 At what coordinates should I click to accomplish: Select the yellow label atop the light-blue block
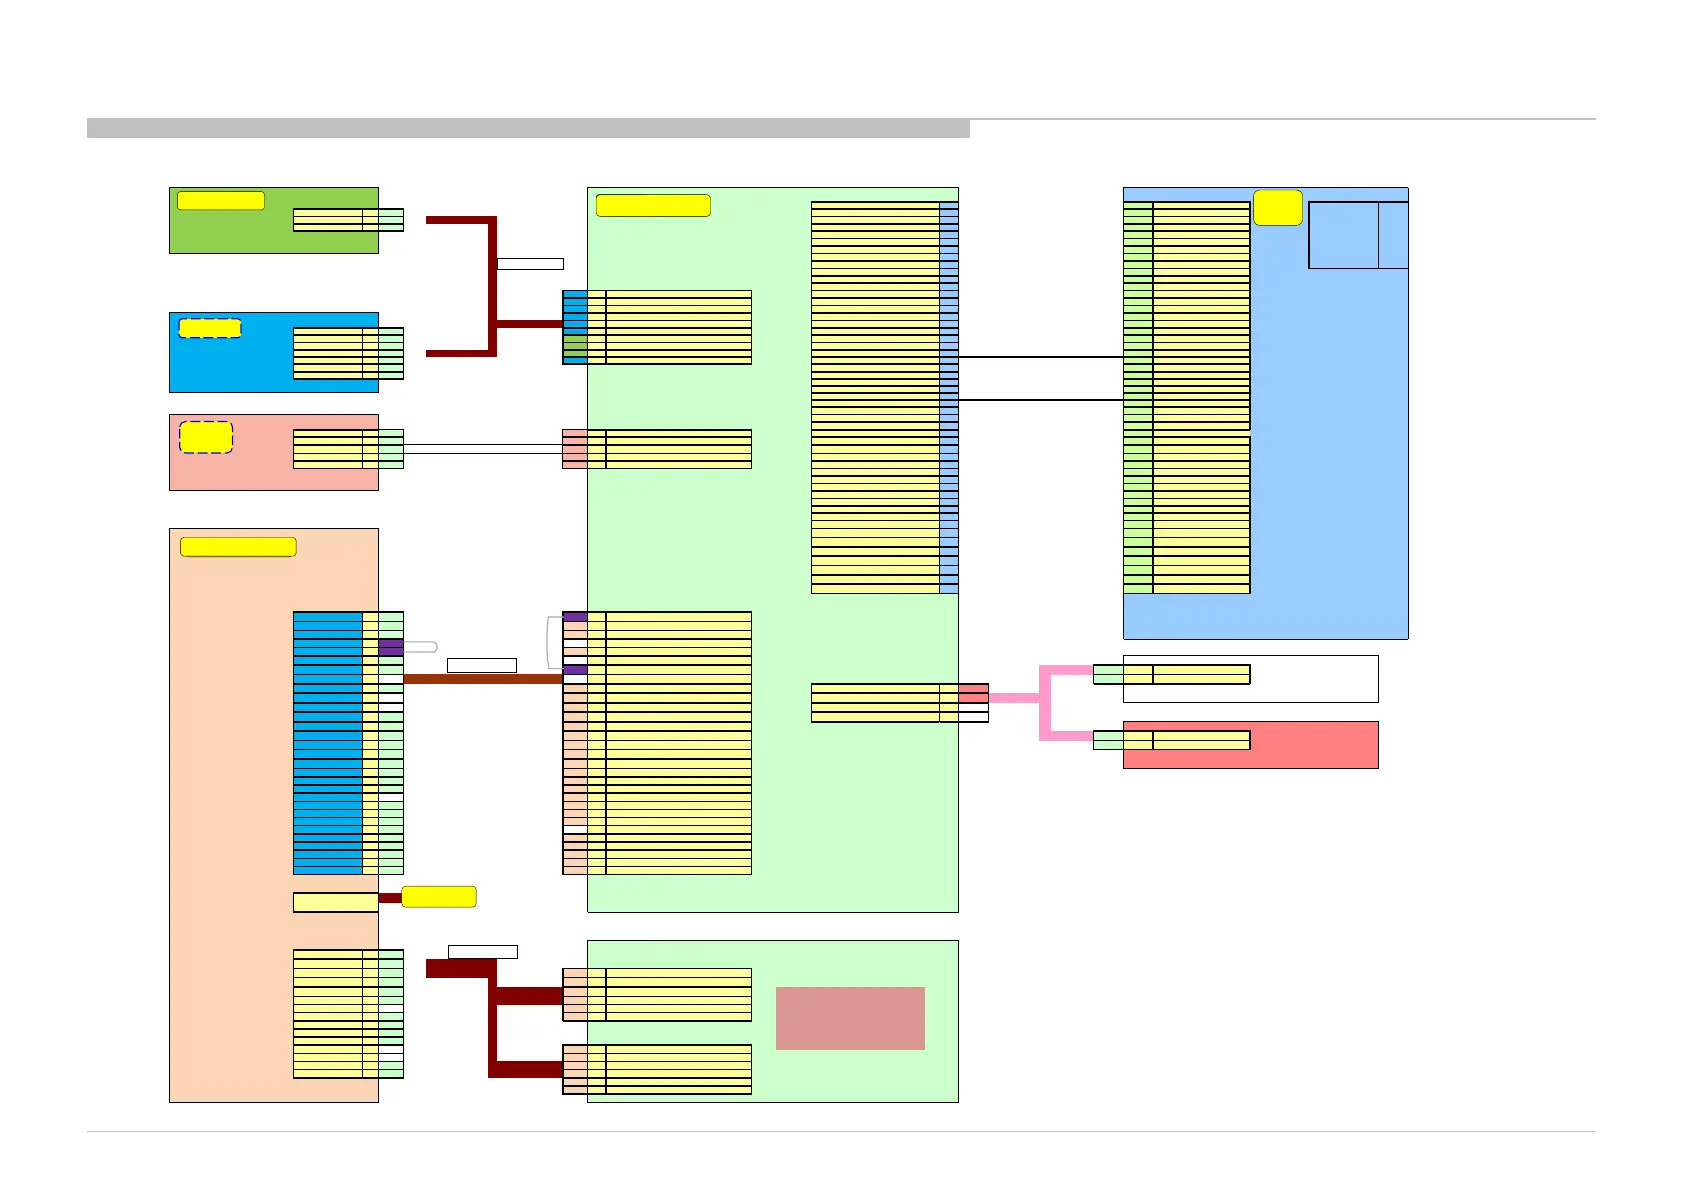[x=1278, y=207]
